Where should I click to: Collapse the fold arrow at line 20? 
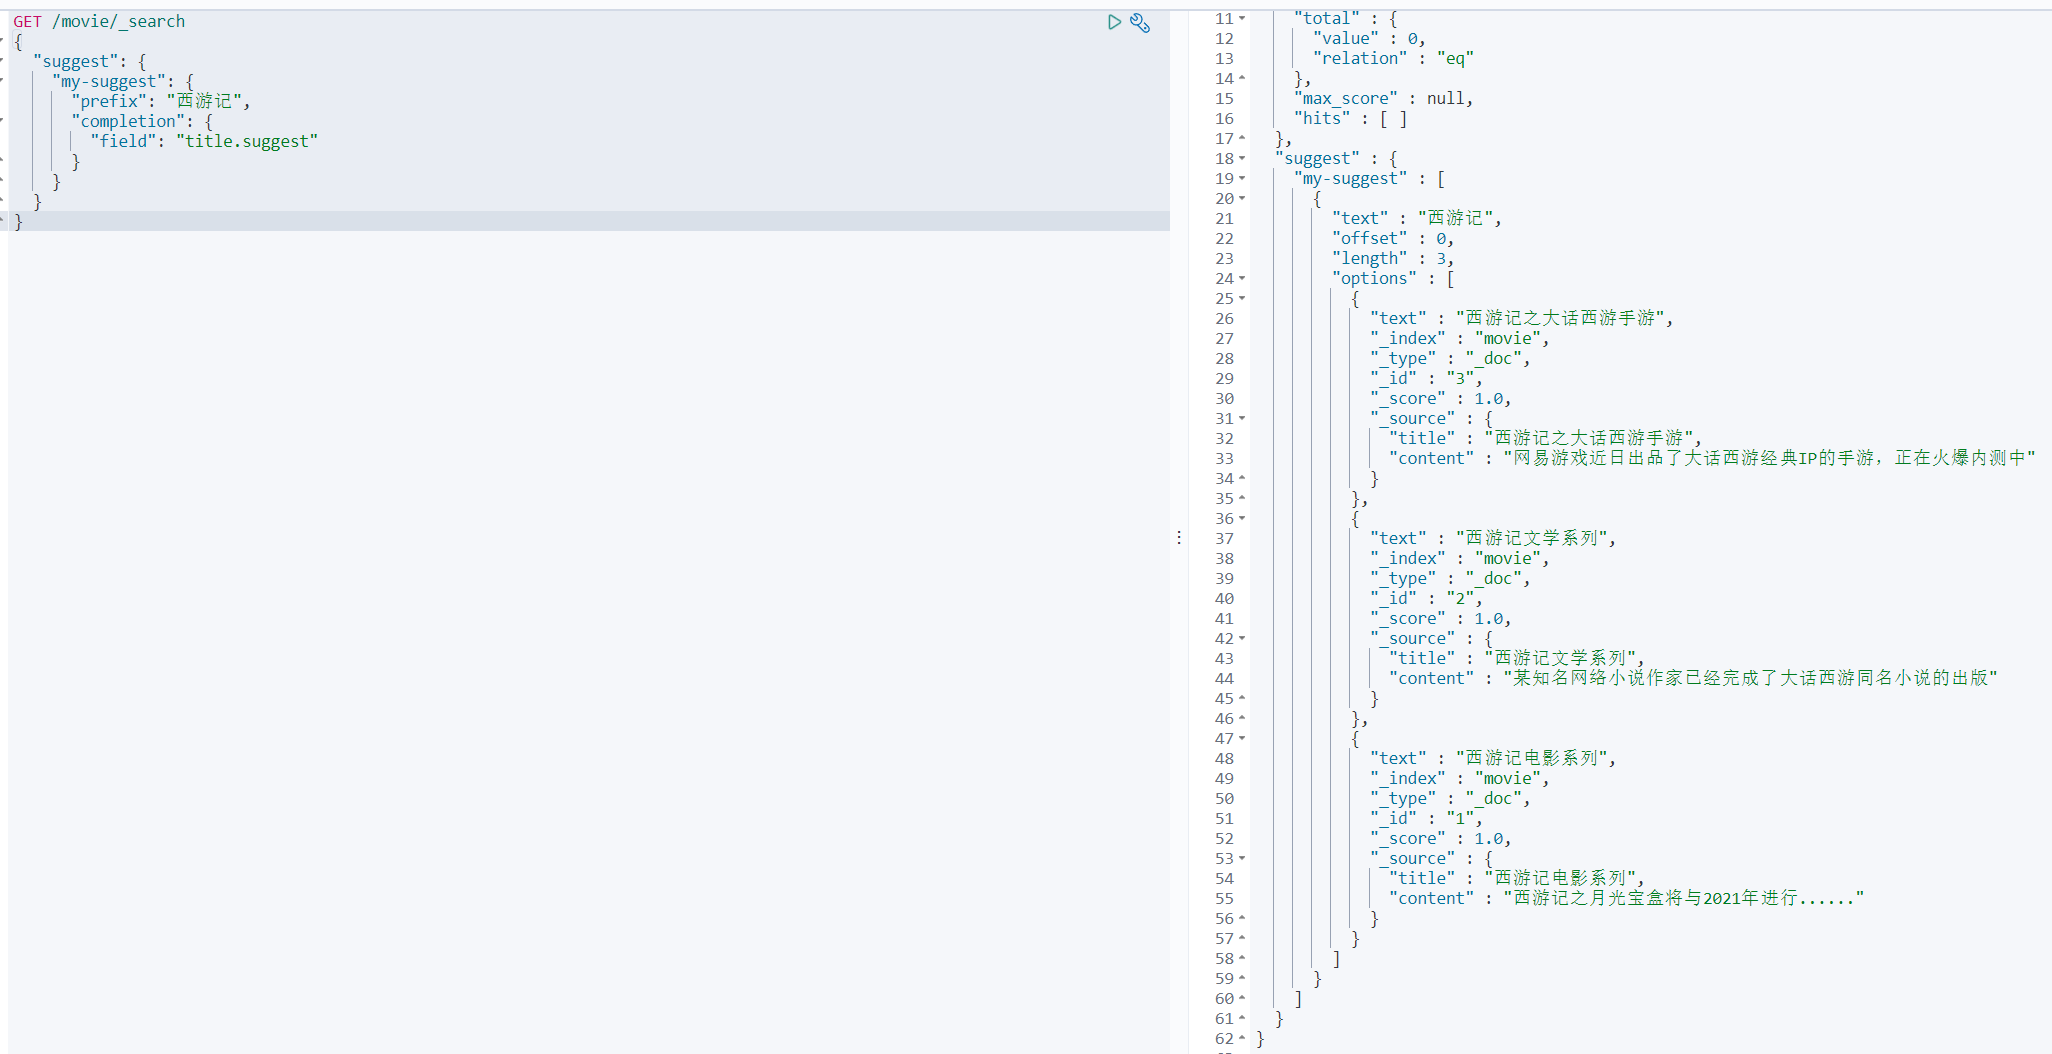pyautogui.click(x=1242, y=198)
